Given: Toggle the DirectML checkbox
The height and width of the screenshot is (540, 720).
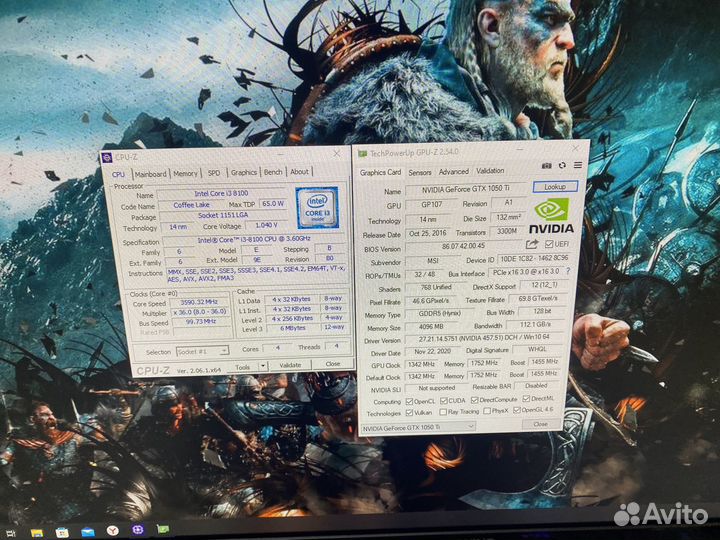Looking at the screenshot, I should [x=526, y=399].
